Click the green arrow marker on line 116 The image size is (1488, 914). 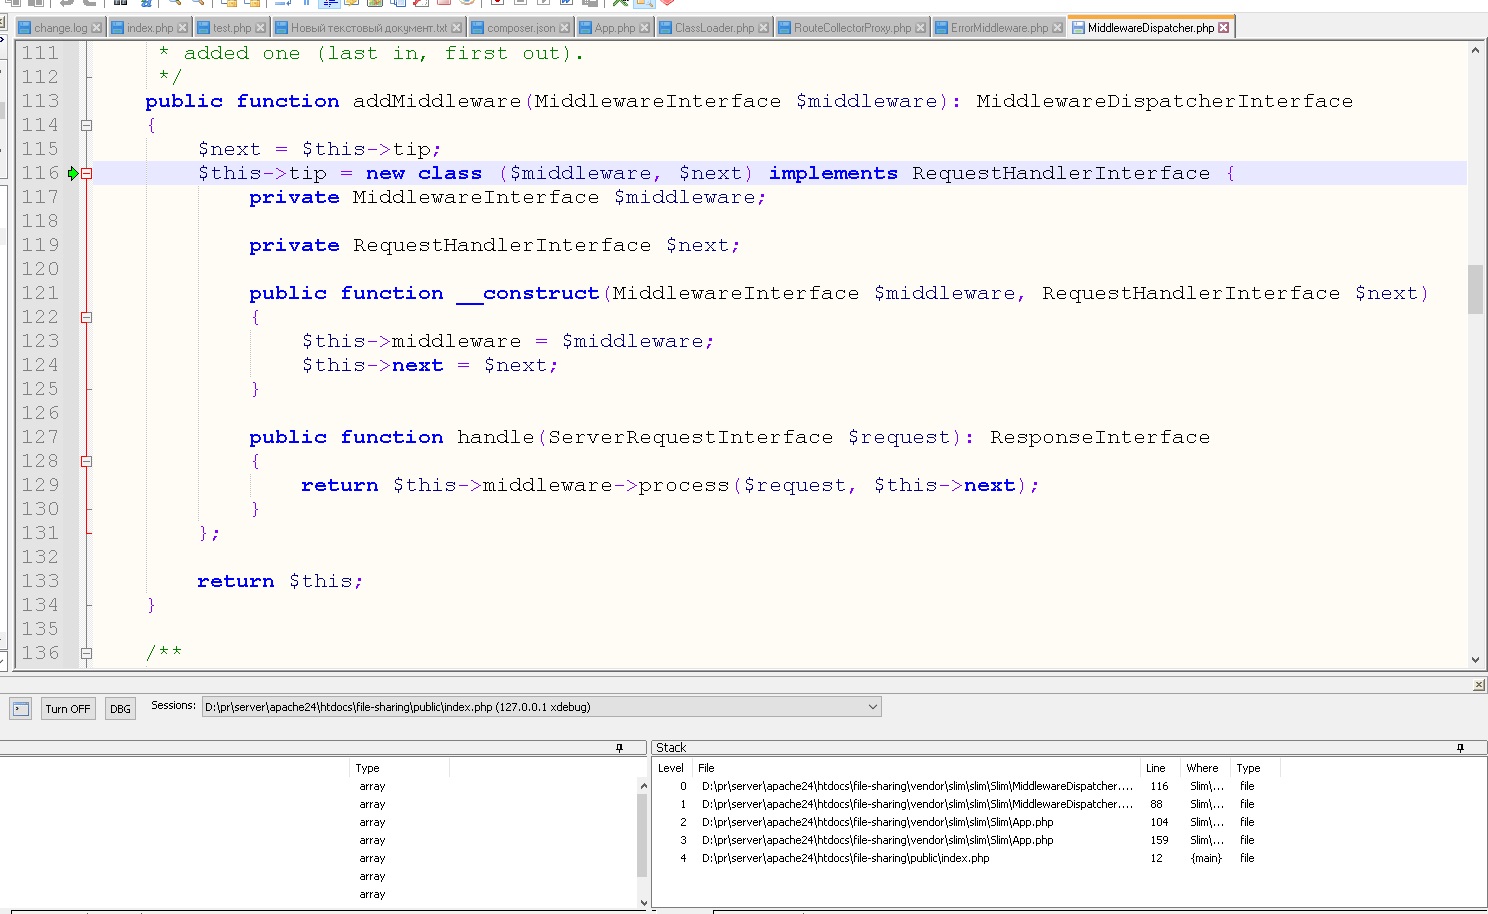coord(73,173)
